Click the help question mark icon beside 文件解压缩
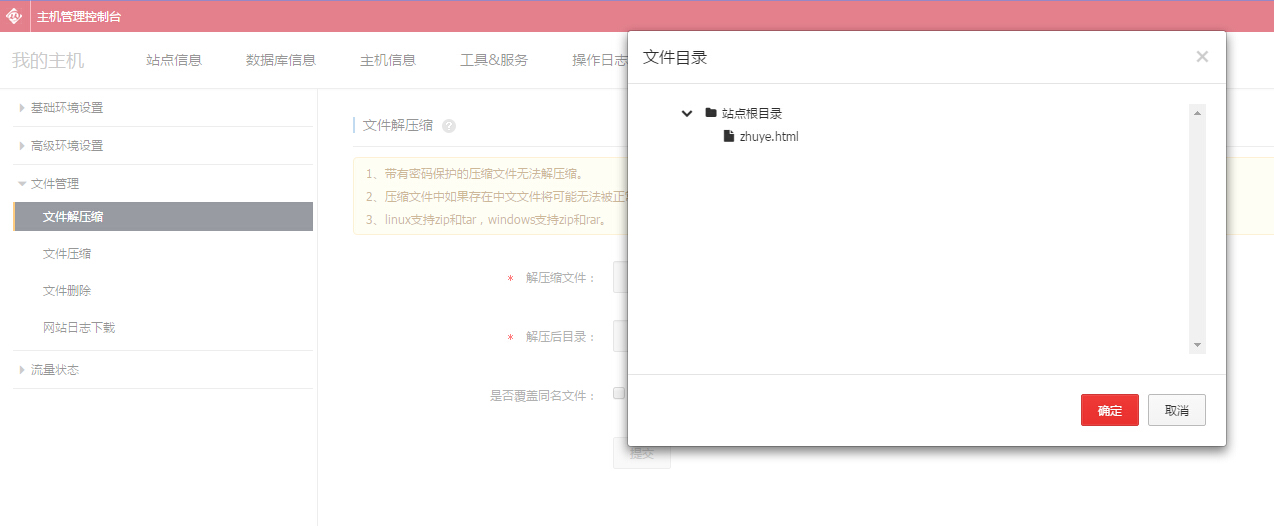The image size is (1274, 526). (x=449, y=126)
